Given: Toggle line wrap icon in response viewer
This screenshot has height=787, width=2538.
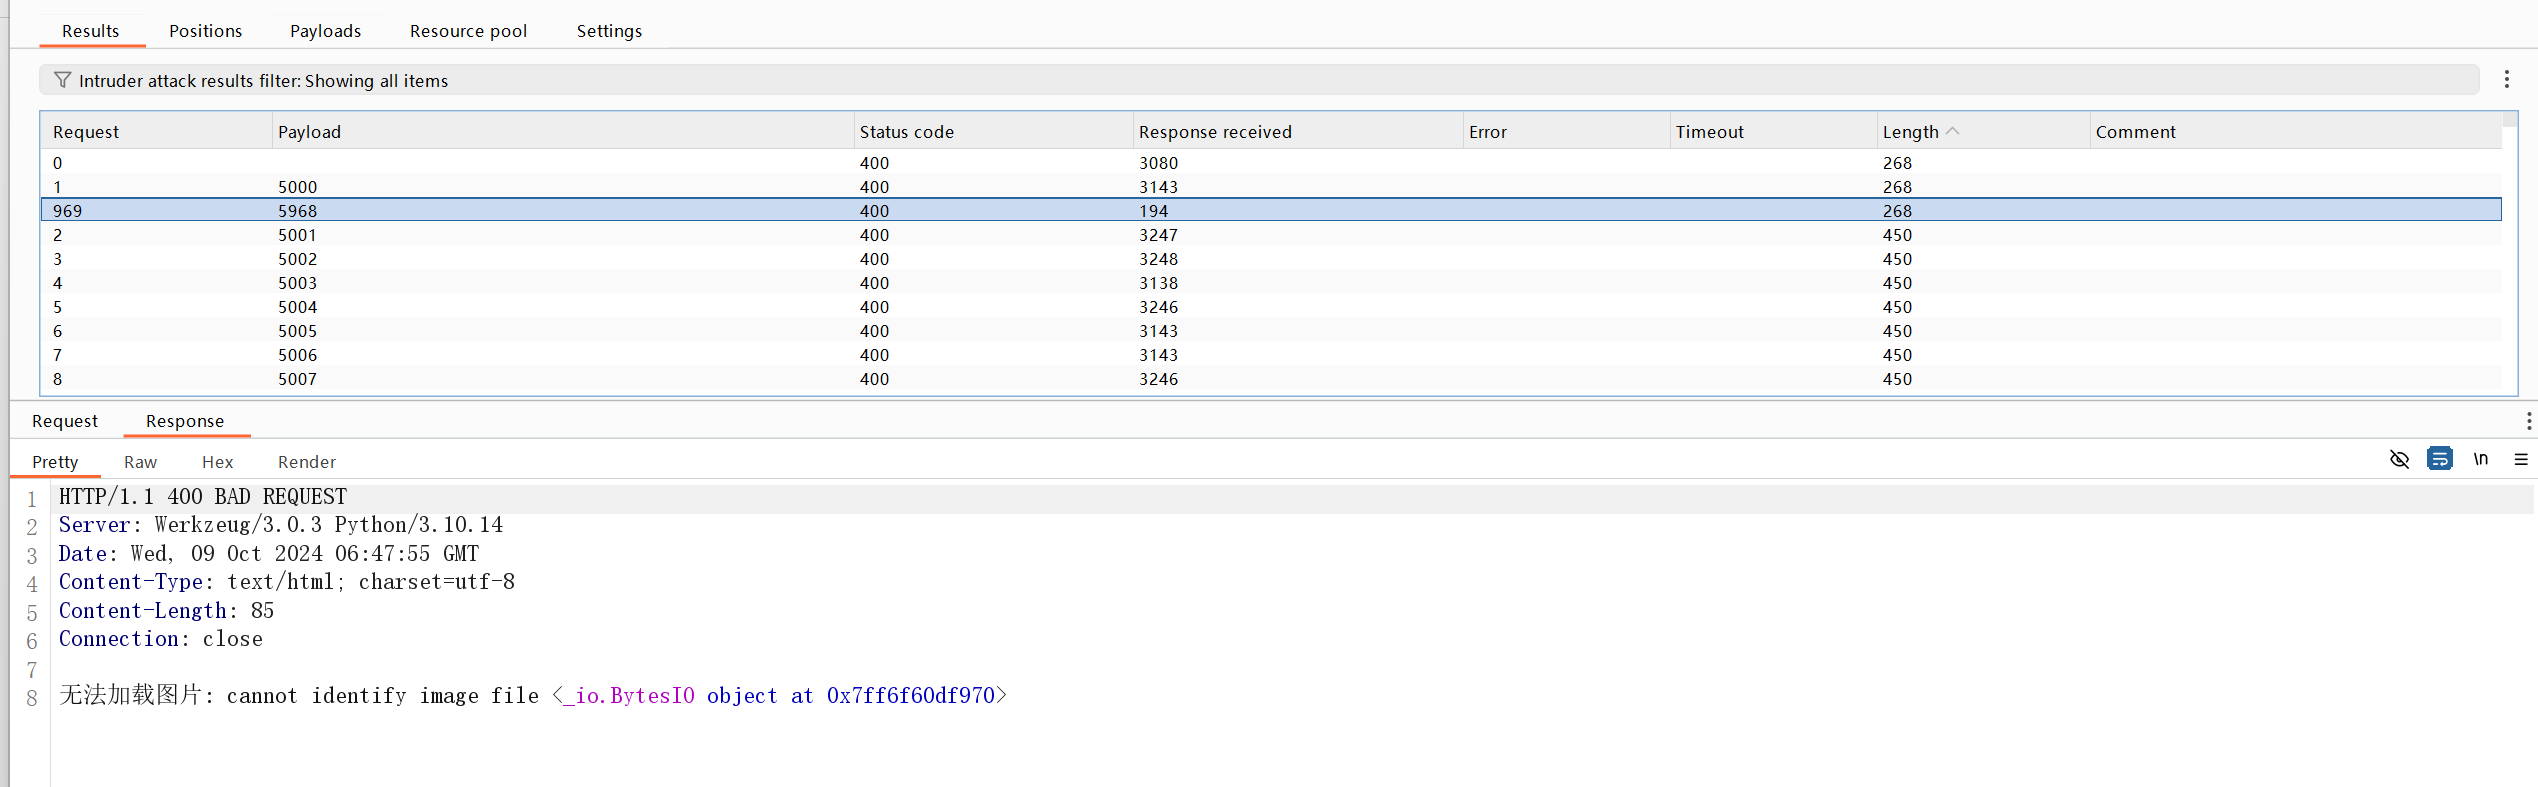Looking at the screenshot, I should click(2439, 459).
